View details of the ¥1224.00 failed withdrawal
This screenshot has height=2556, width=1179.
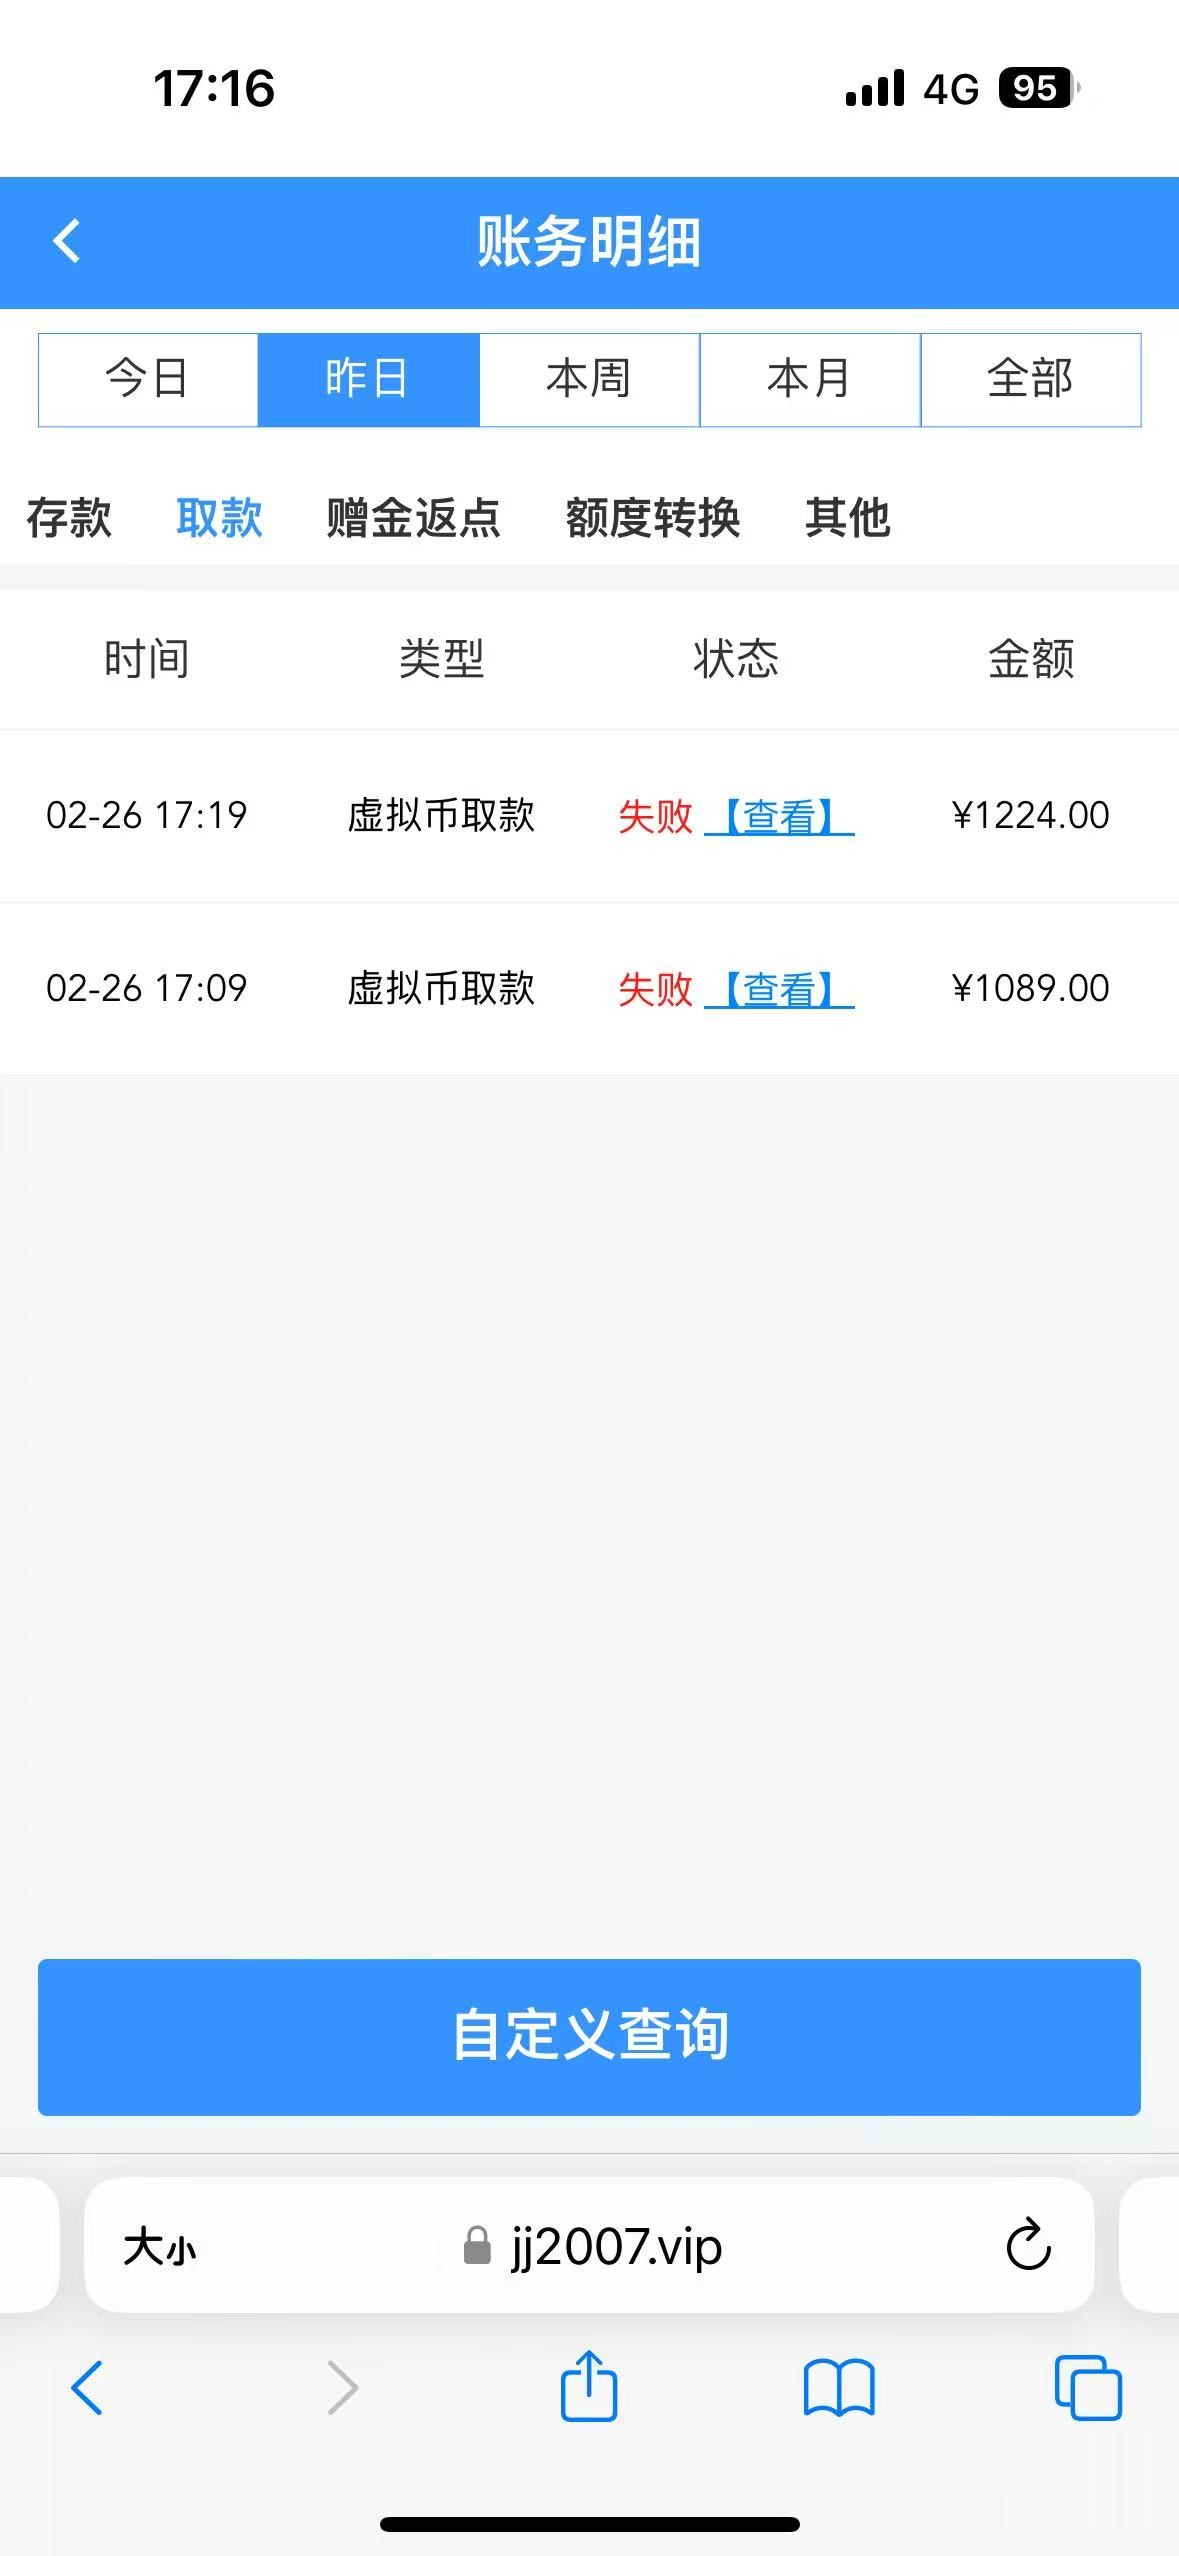point(779,817)
